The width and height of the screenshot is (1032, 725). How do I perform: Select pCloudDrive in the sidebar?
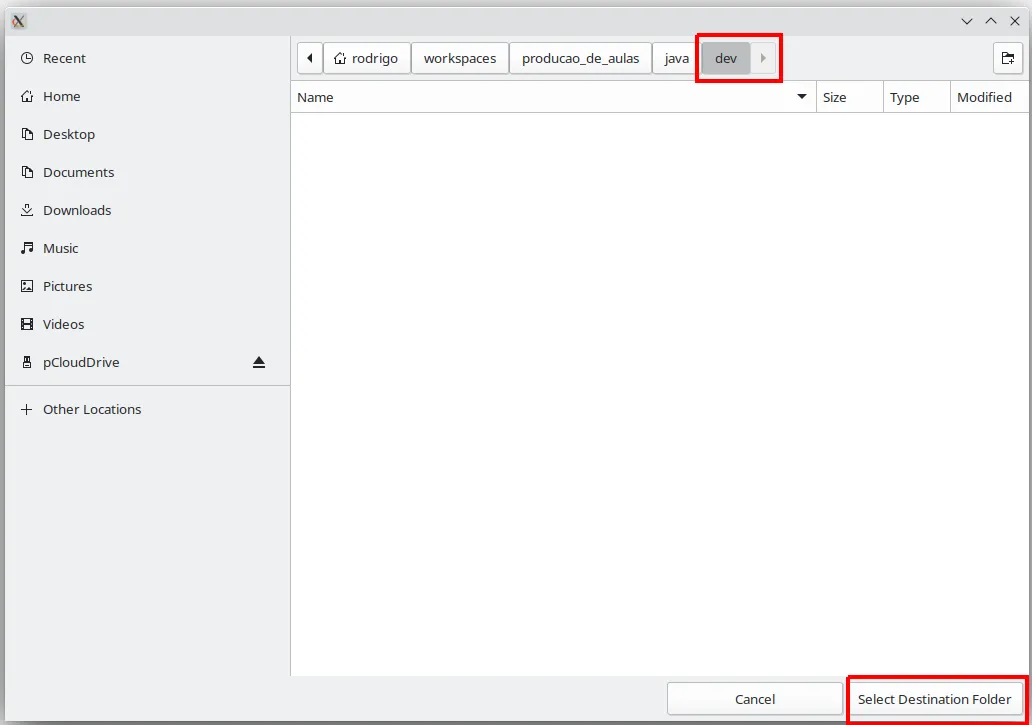[147, 362]
